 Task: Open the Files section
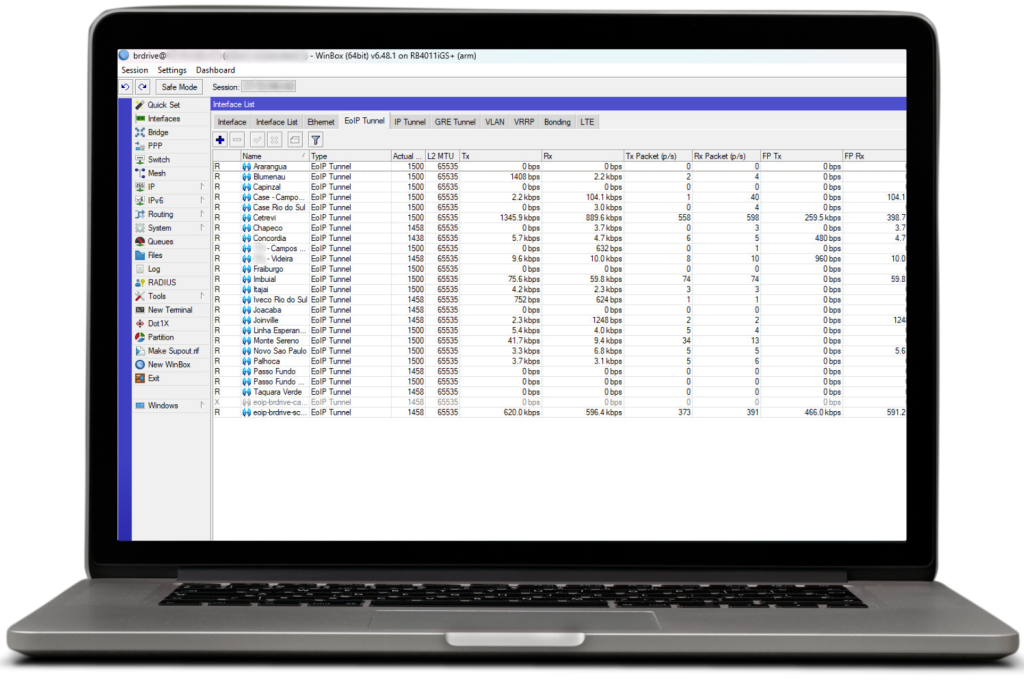click(x=155, y=255)
